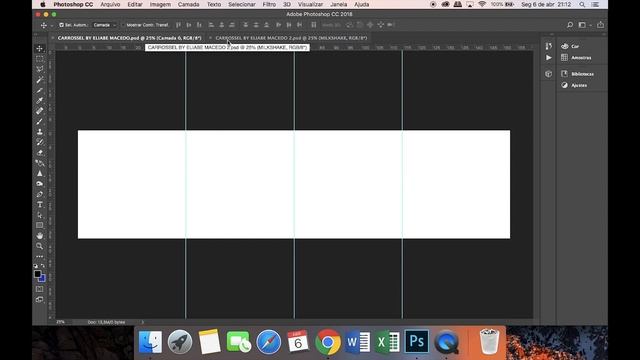Open Google Chrome from the Dock

pos(327,342)
